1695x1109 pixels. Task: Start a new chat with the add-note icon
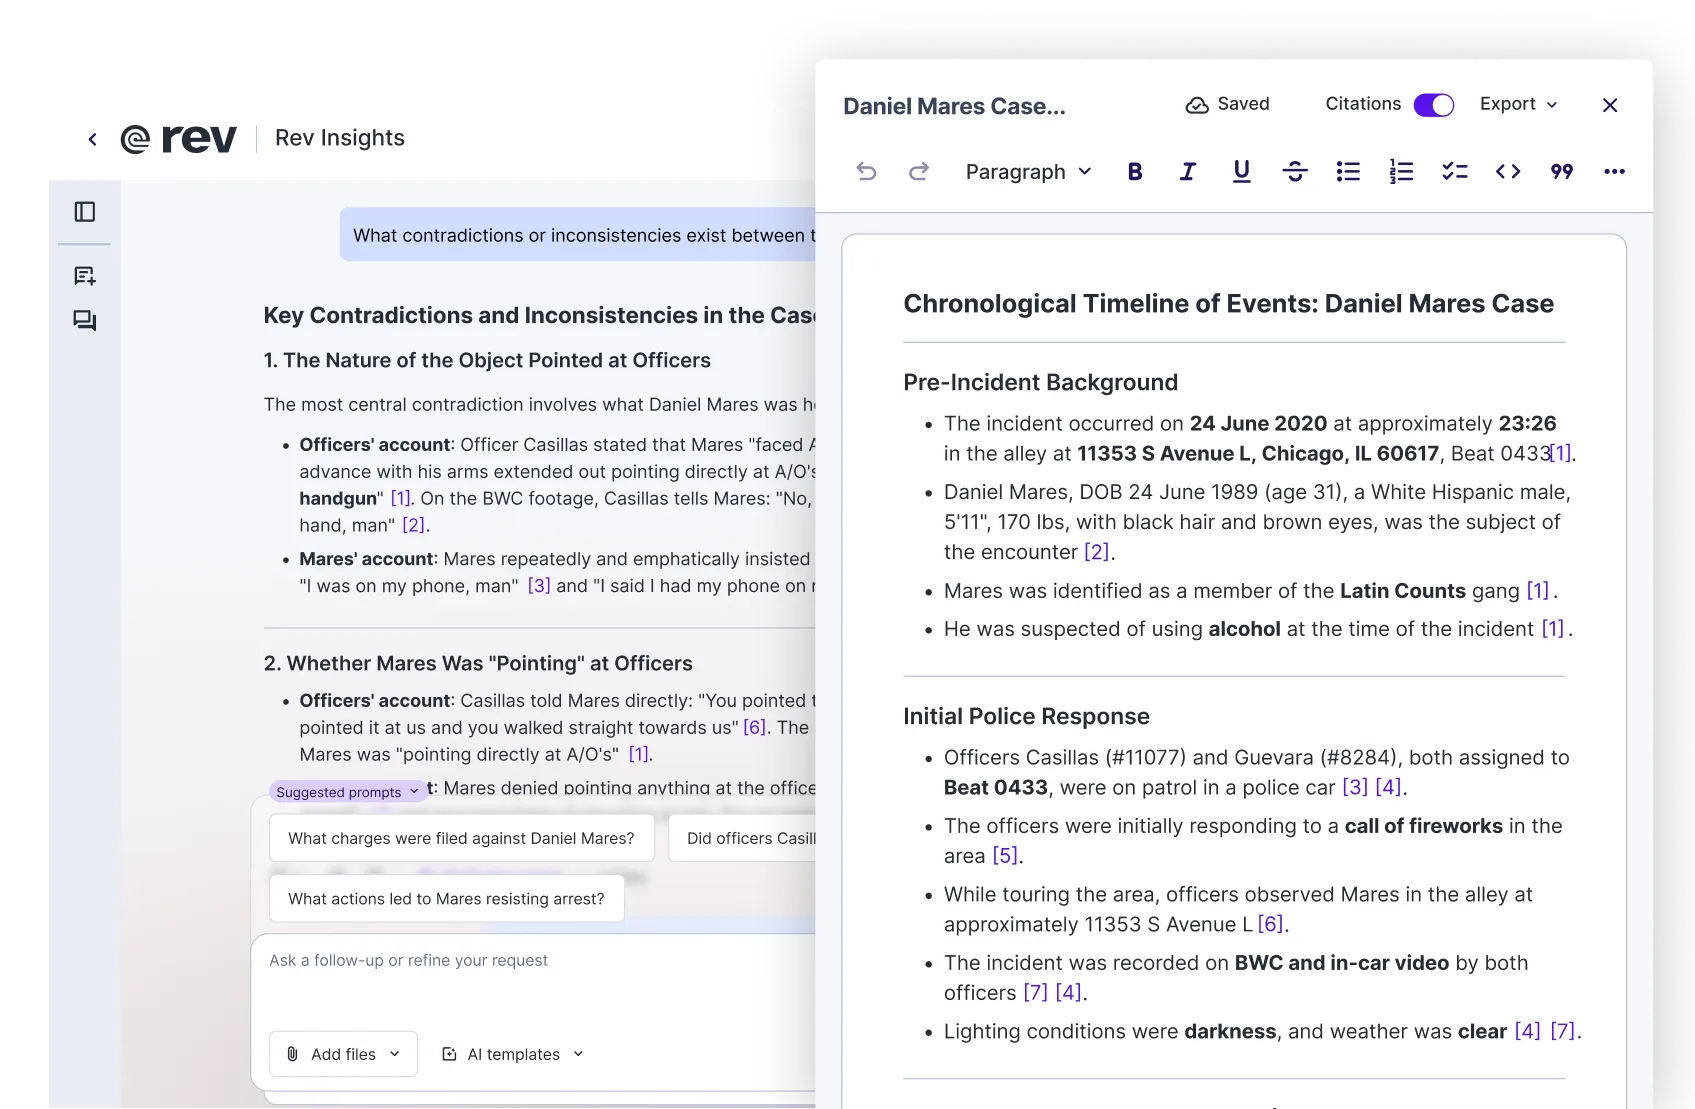(85, 276)
